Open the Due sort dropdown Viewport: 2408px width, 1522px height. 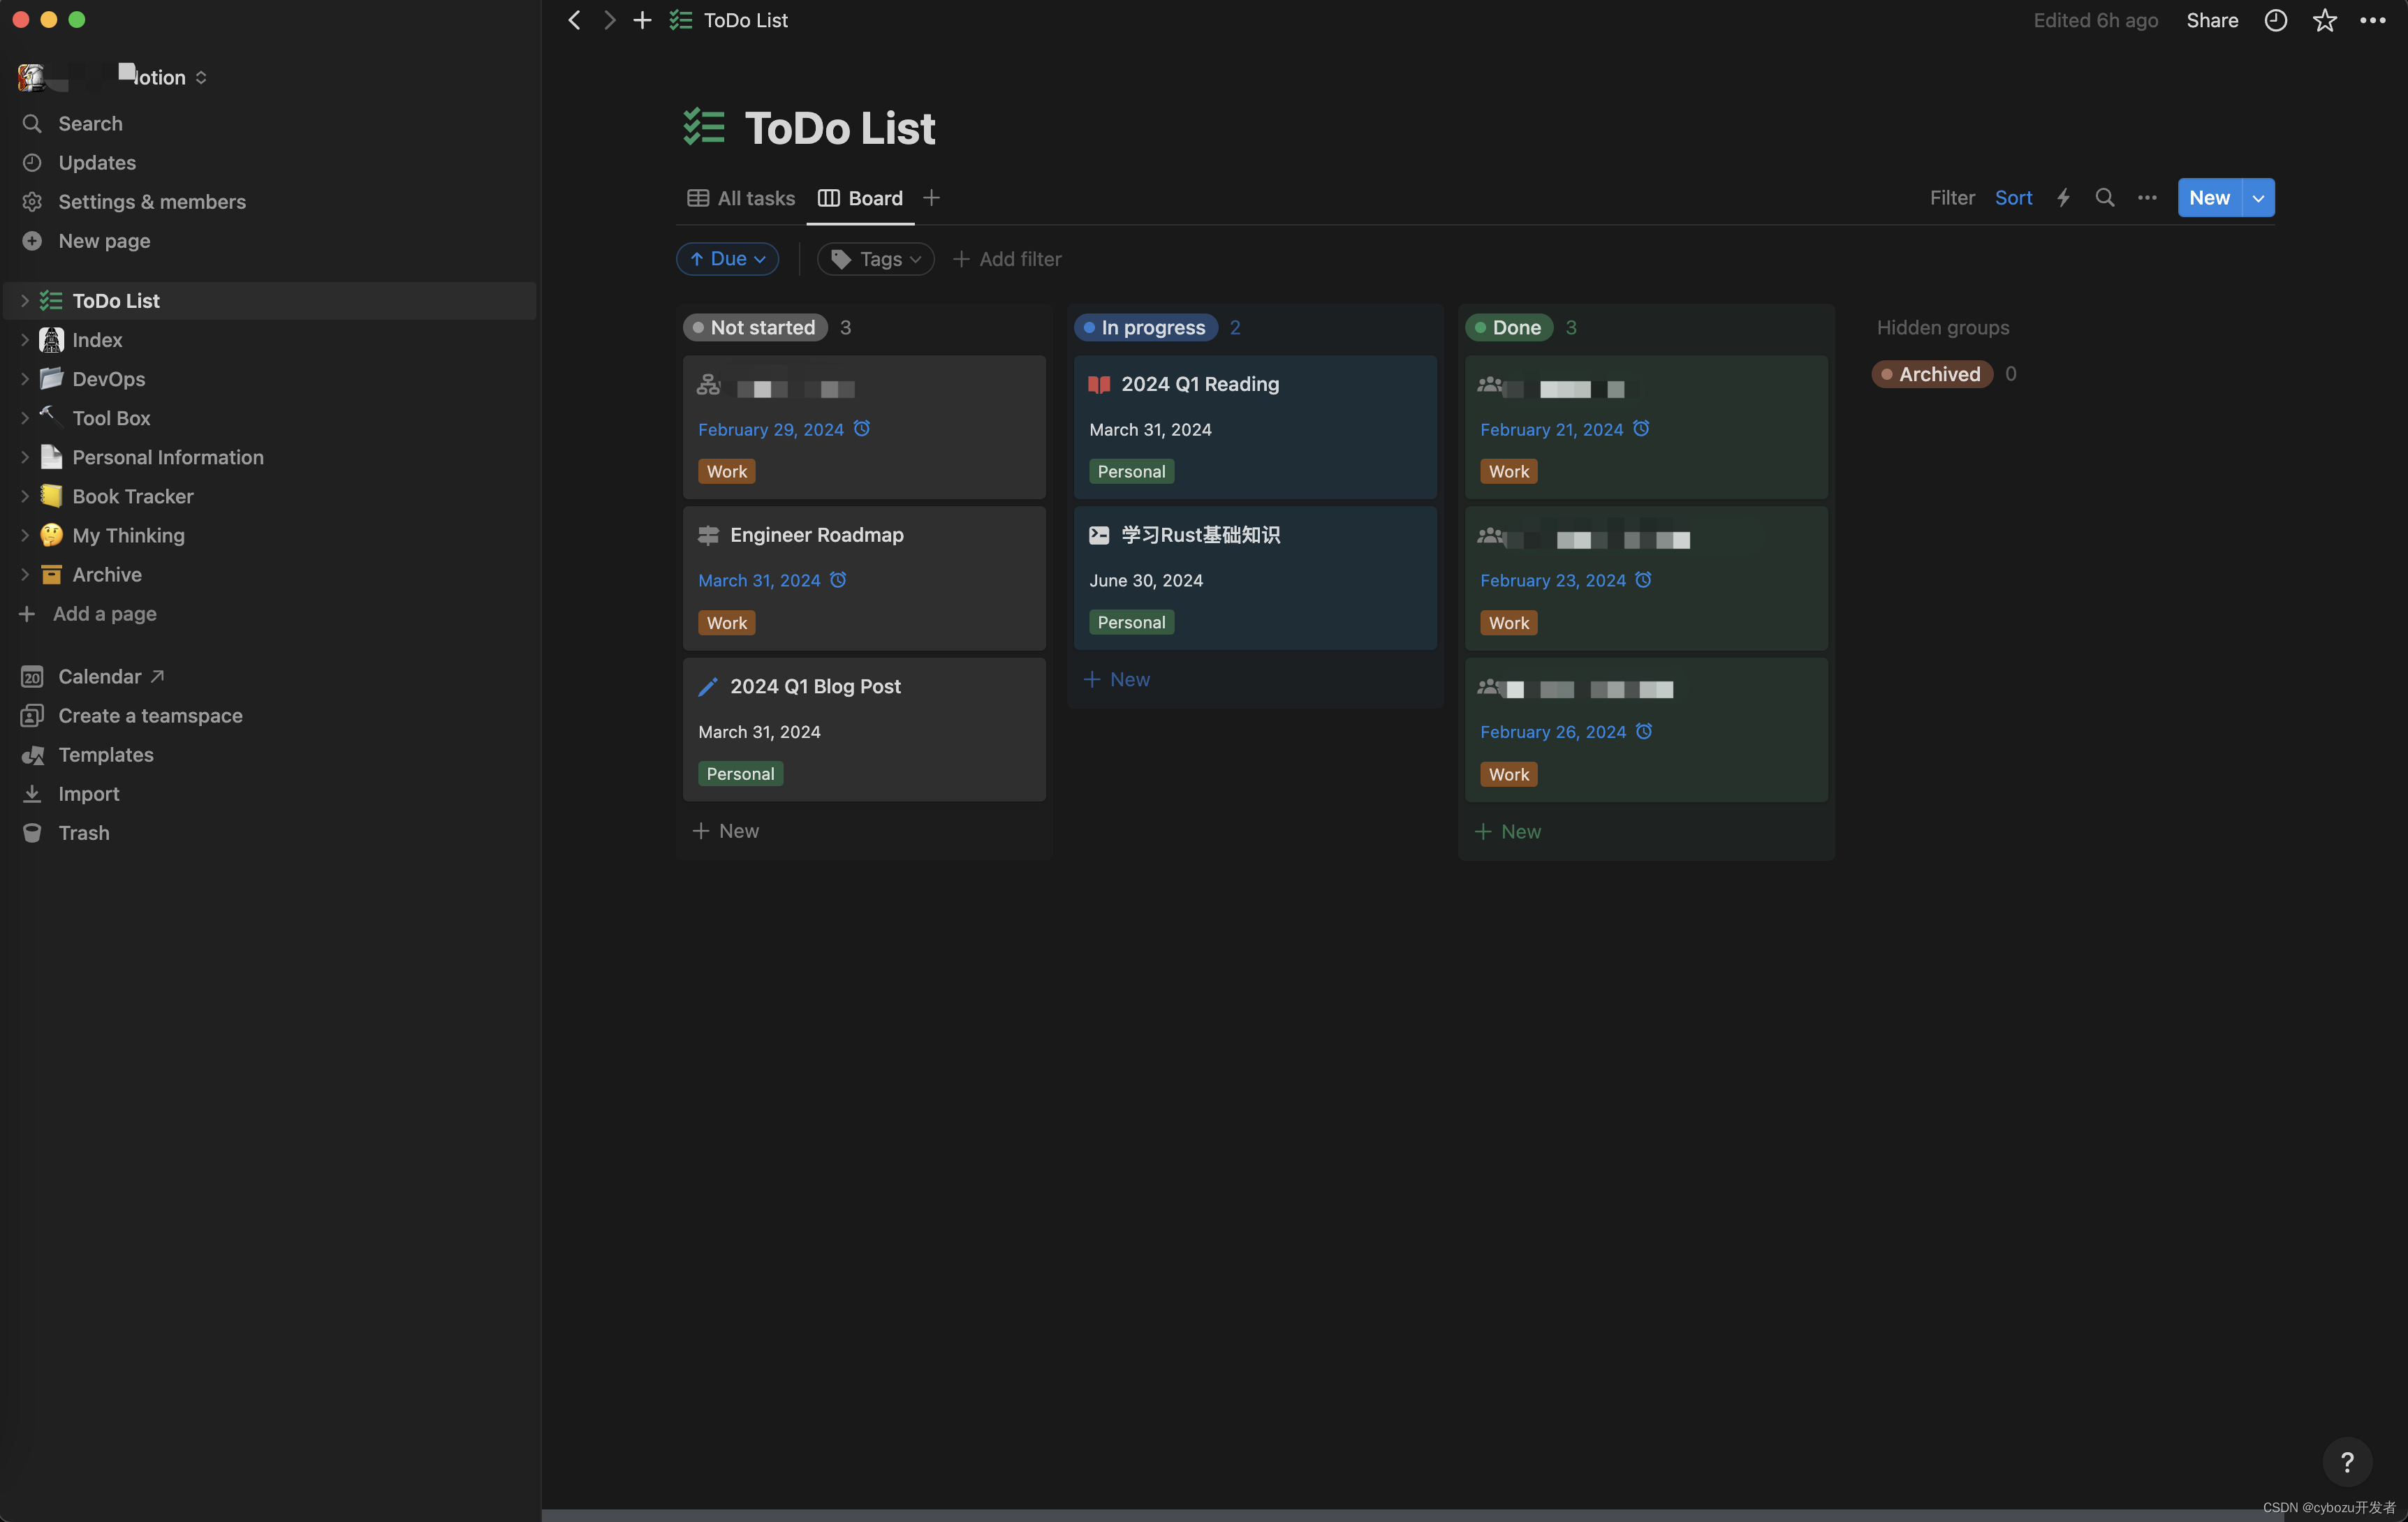pos(727,259)
